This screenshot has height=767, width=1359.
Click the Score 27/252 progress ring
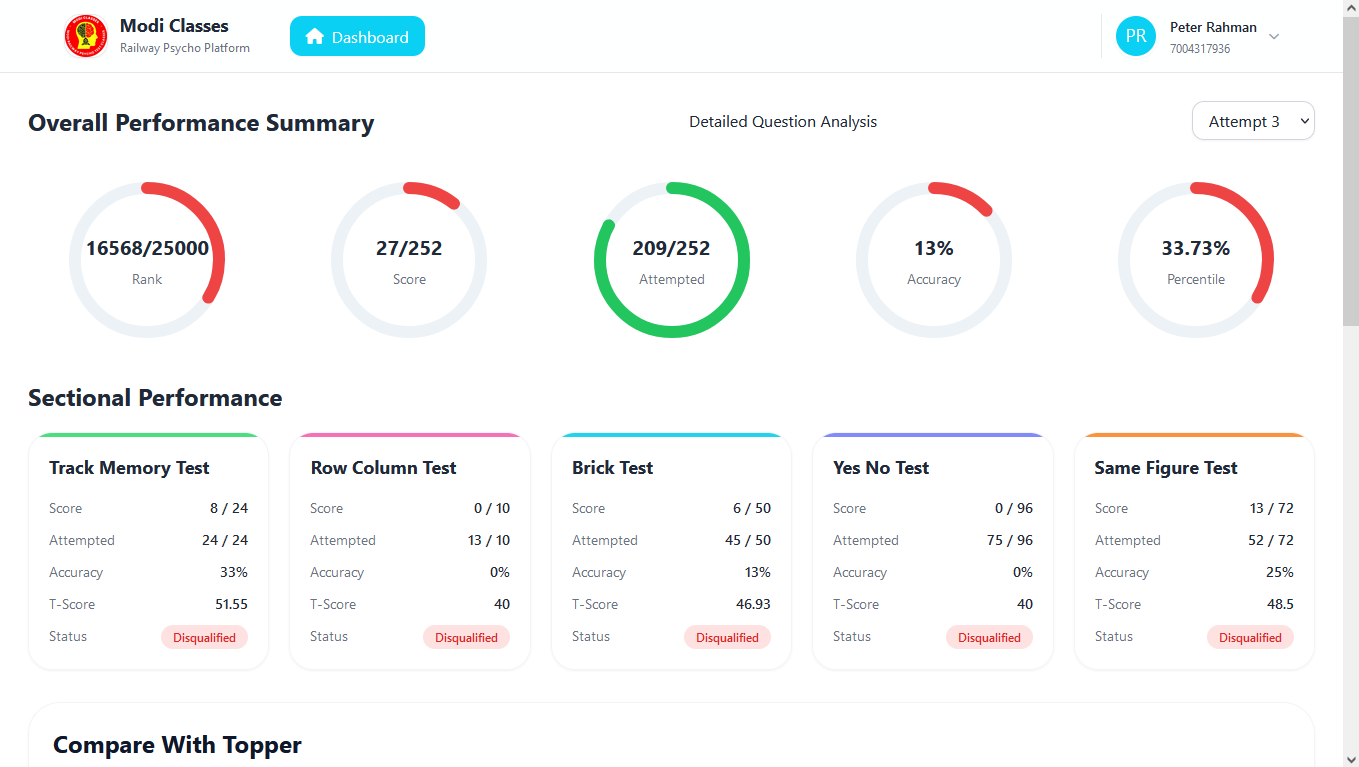[x=409, y=260]
